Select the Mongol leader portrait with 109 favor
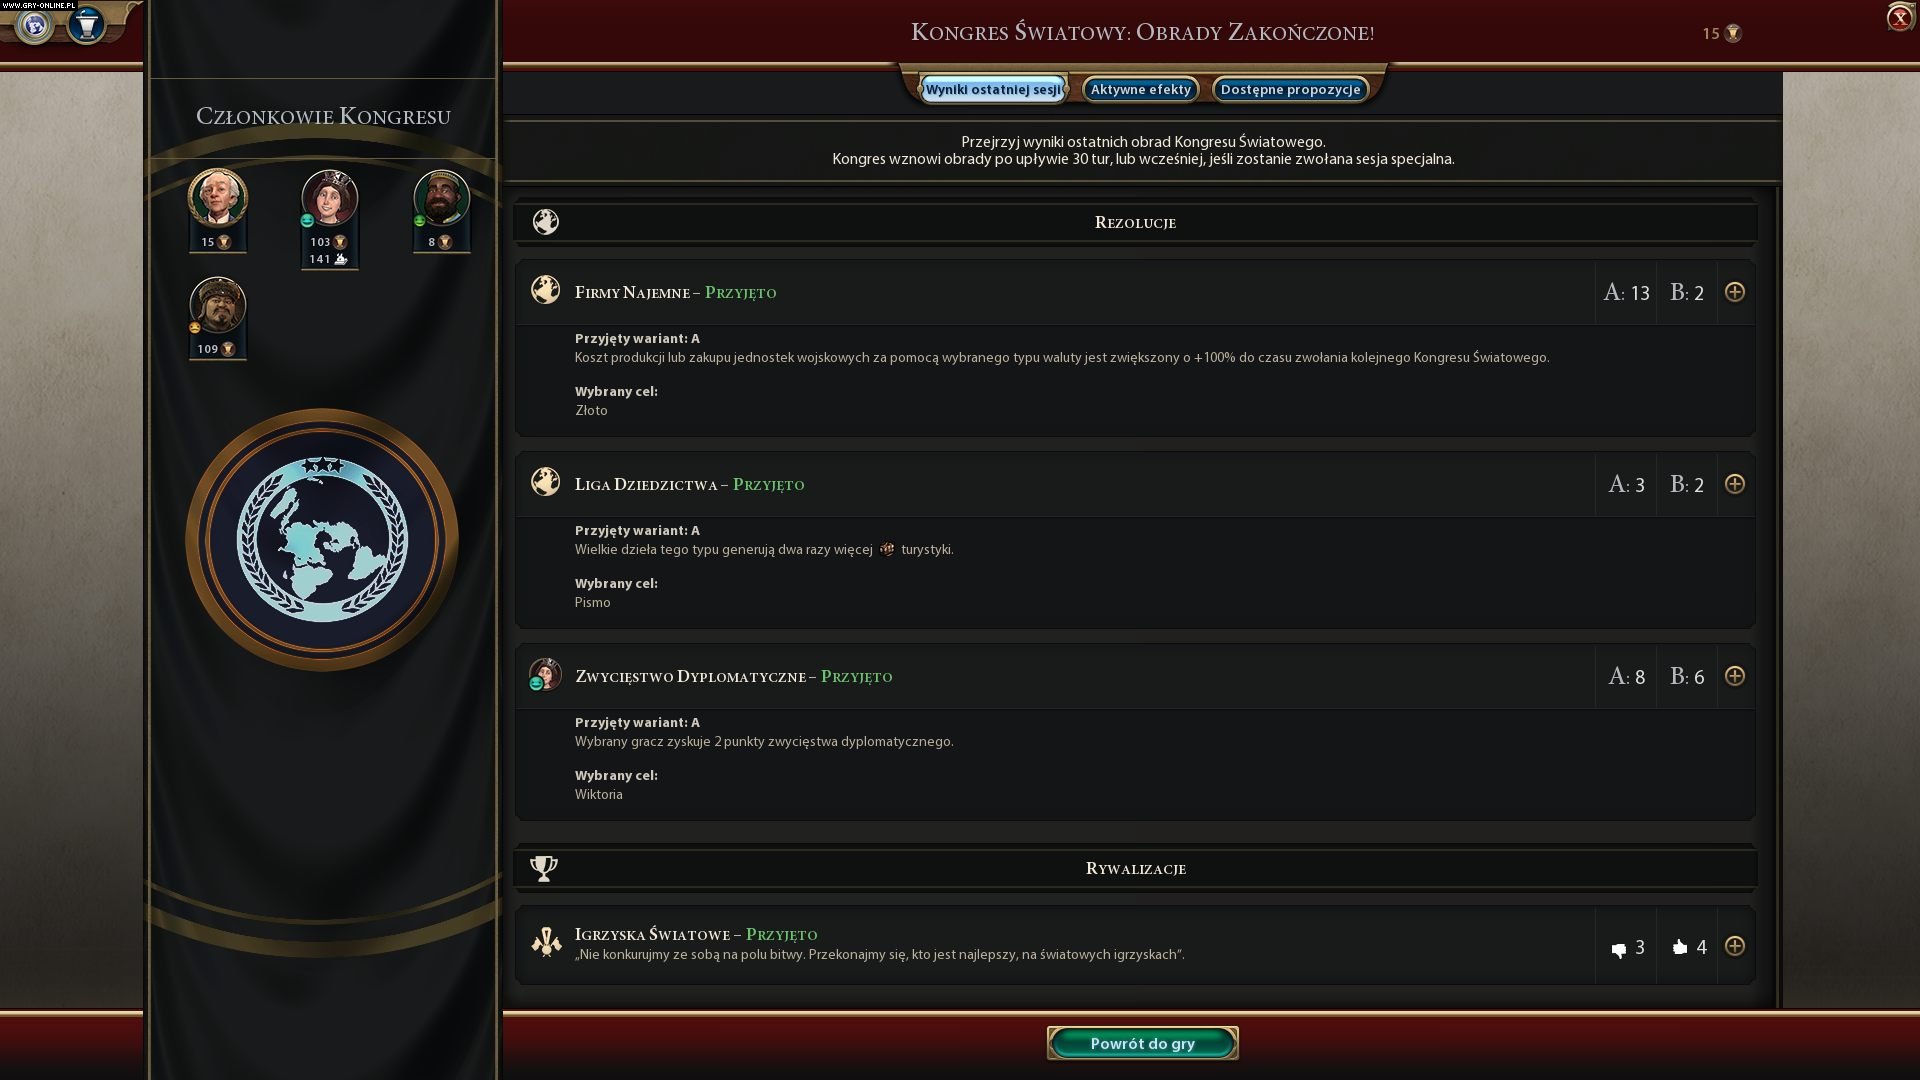The height and width of the screenshot is (1080, 1920). (217, 305)
